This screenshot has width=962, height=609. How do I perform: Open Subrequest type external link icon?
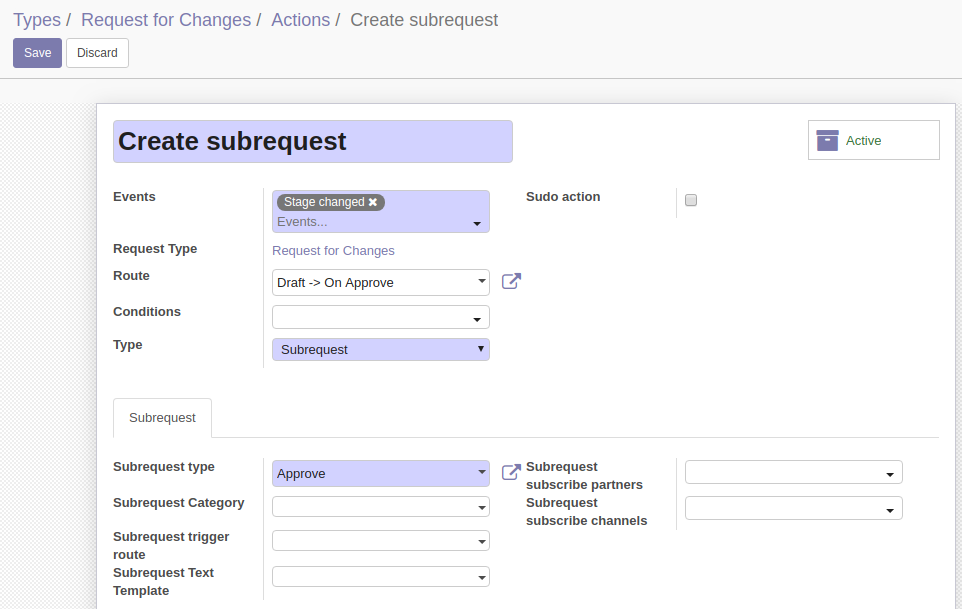click(511, 472)
